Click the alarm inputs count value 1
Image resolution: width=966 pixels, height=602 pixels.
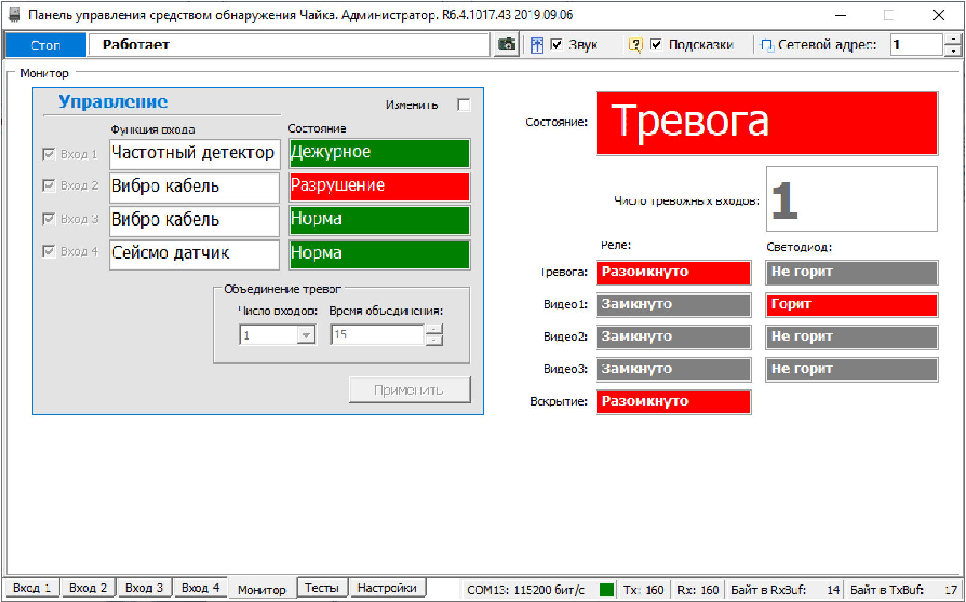(852, 199)
